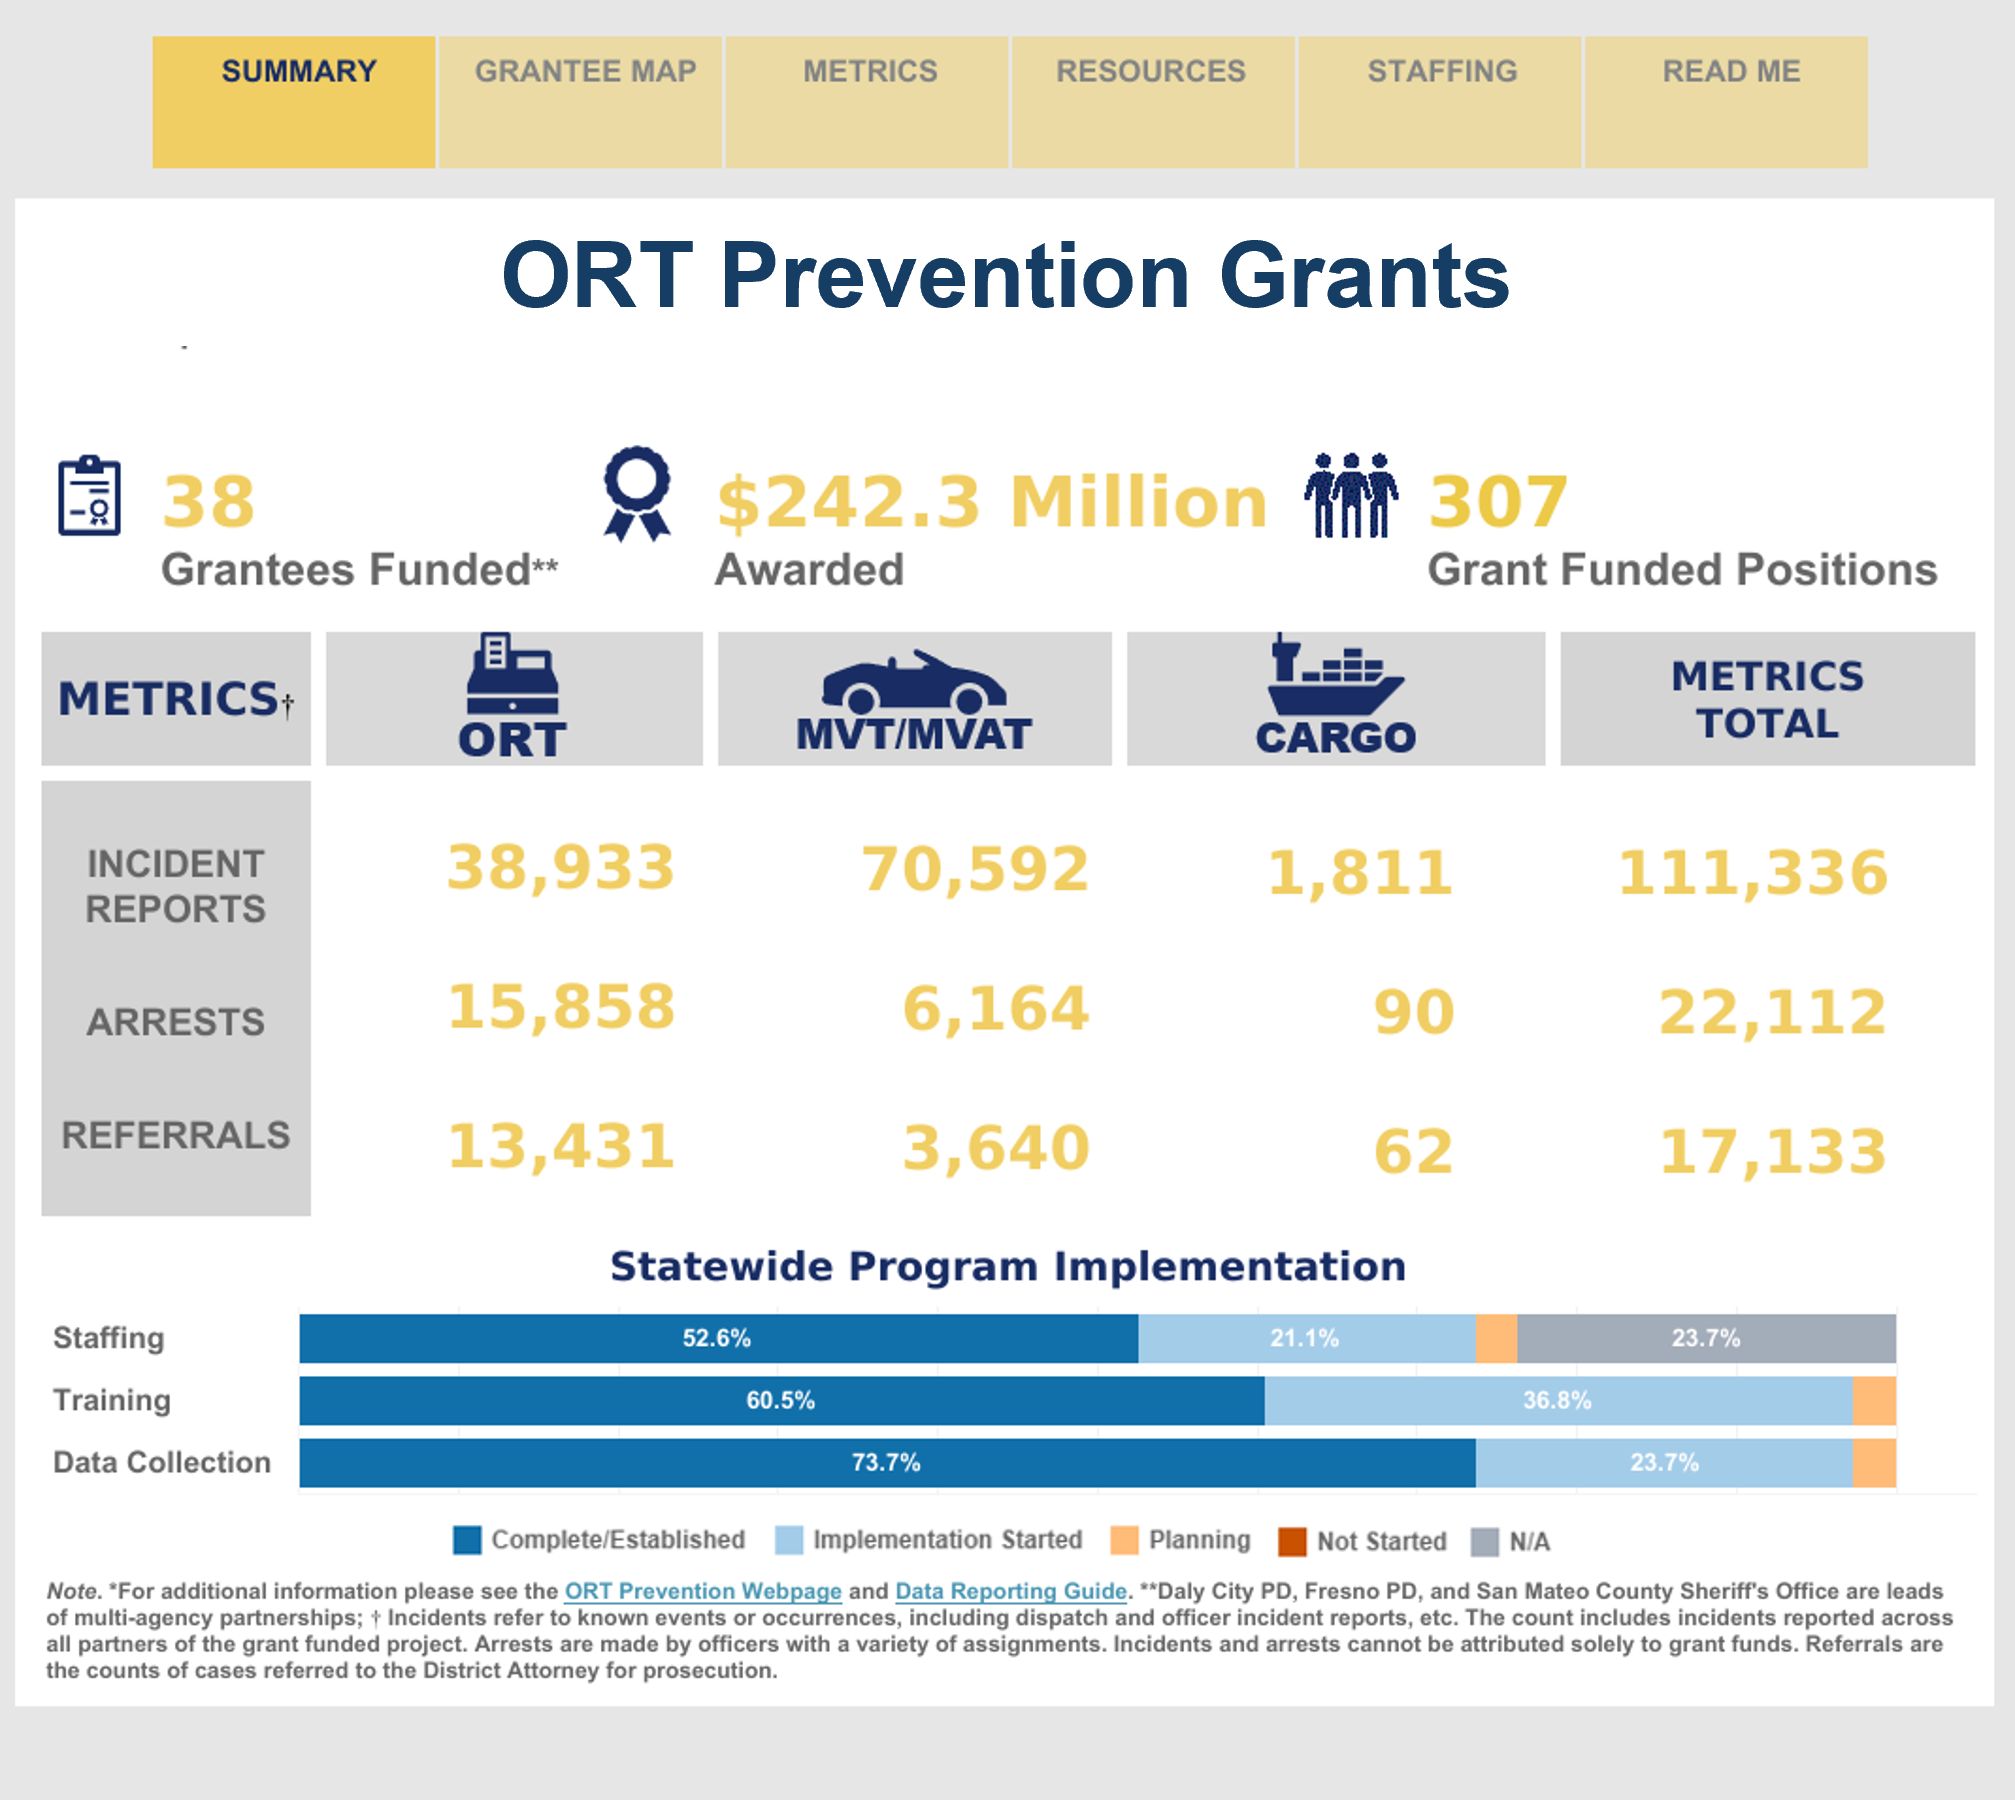The height and width of the screenshot is (1800, 2015).
Task: Click the award ribbon icon
Action: pos(637,493)
